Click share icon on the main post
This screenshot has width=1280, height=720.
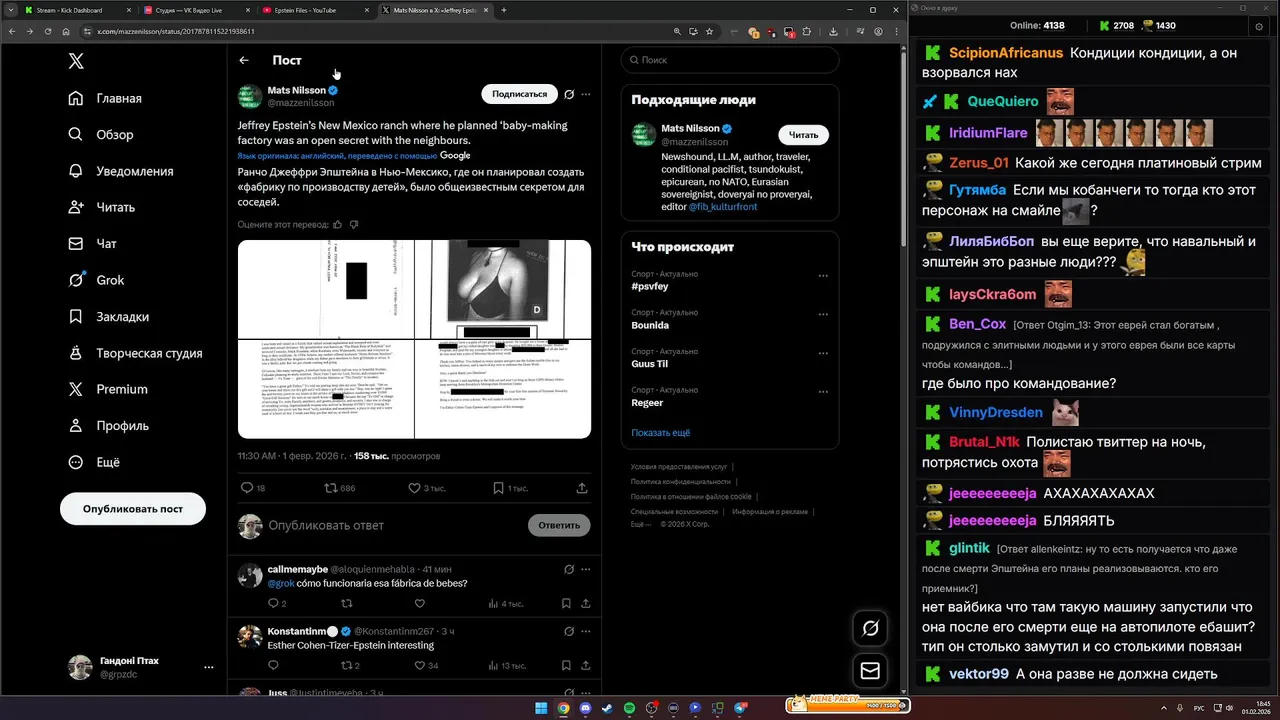(x=582, y=488)
